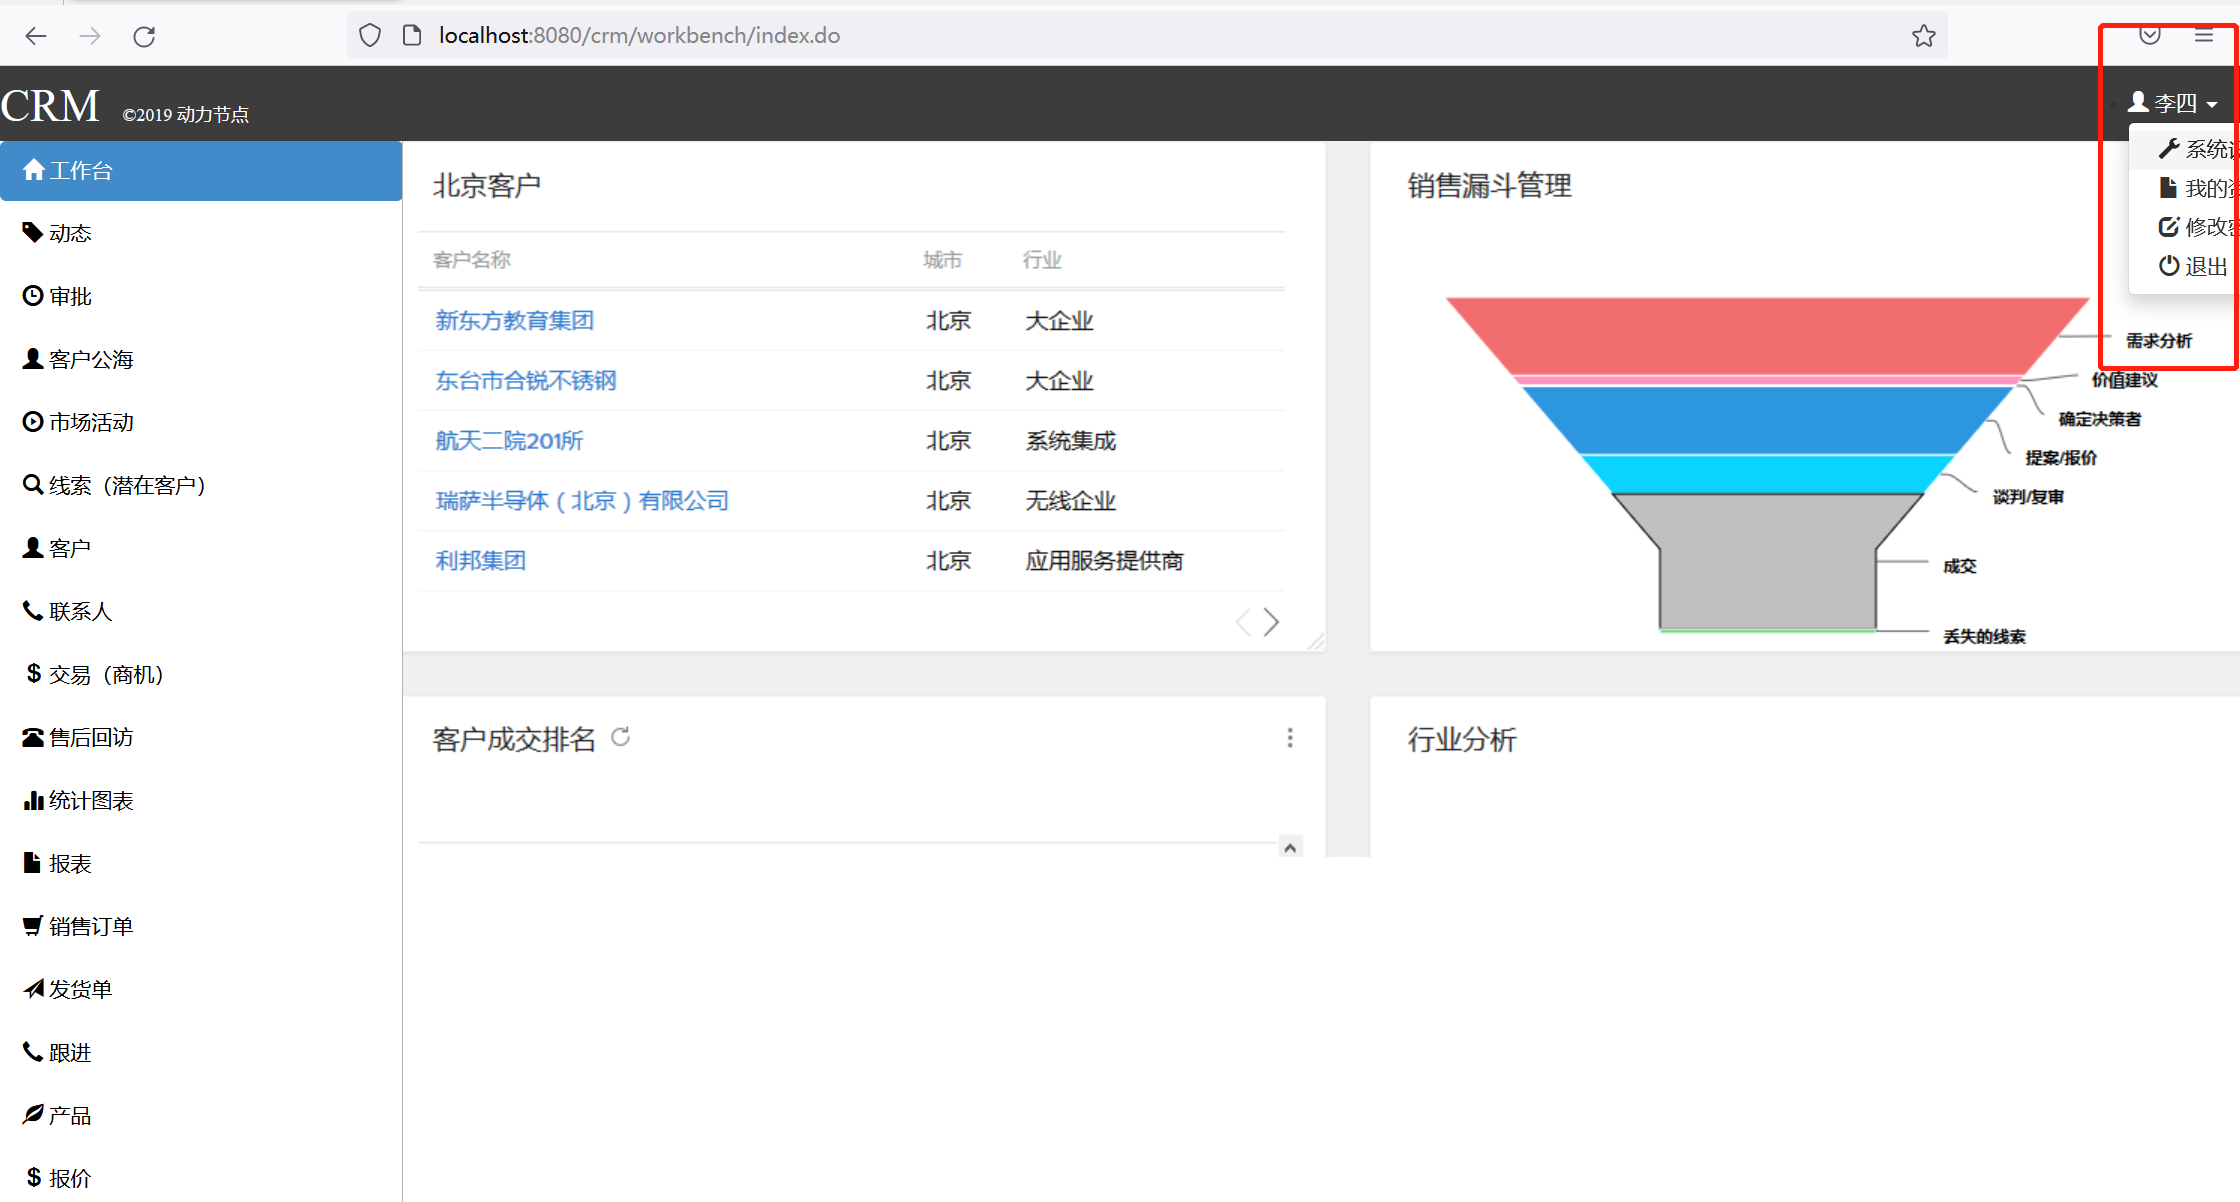Click the browser back arrow
Screen dimensions: 2240x1202
[x=36, y=37]
